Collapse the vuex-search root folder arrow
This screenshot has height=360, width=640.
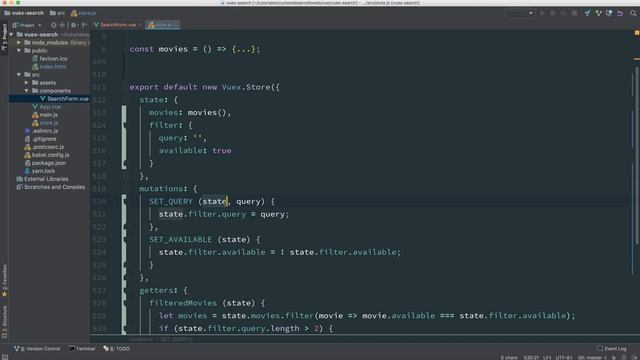click(x=11, y=35)
